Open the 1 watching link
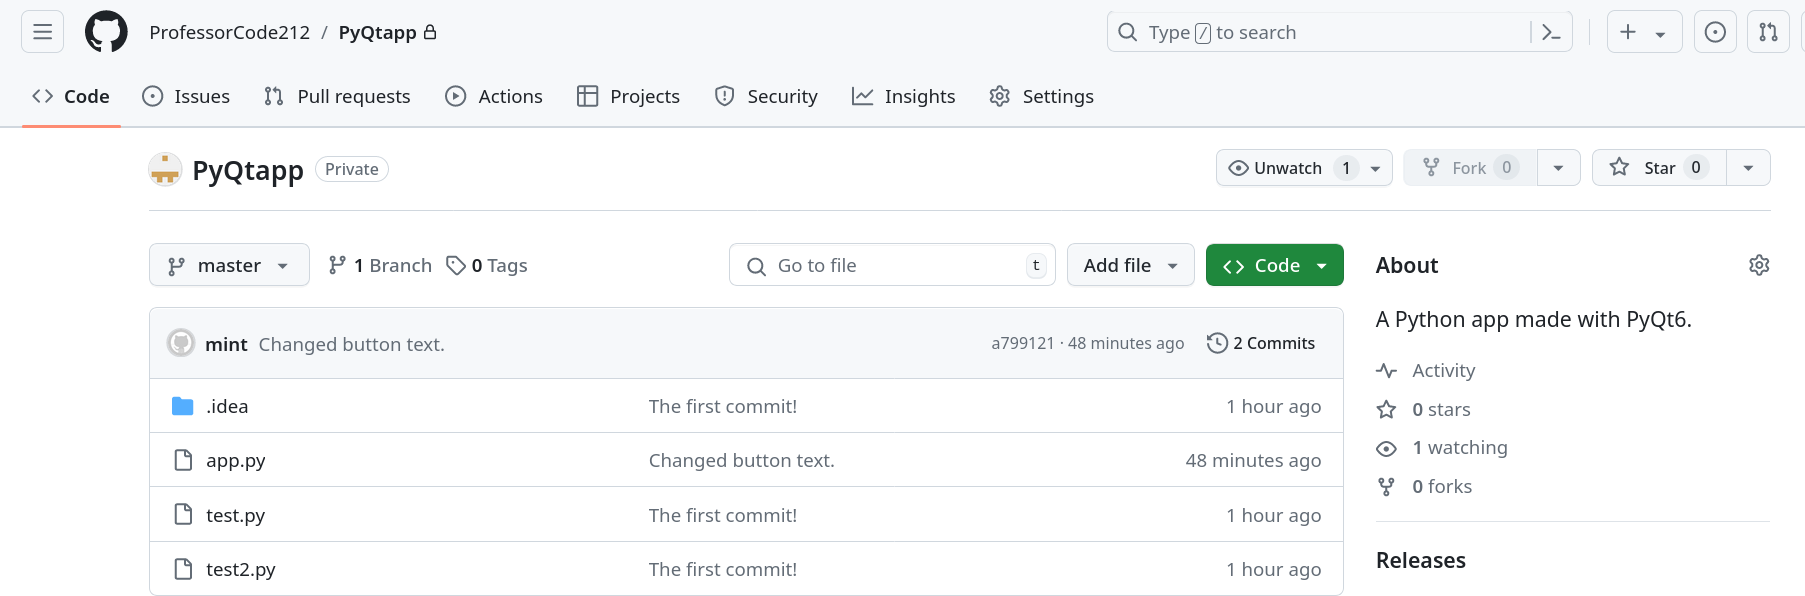 1442,447
